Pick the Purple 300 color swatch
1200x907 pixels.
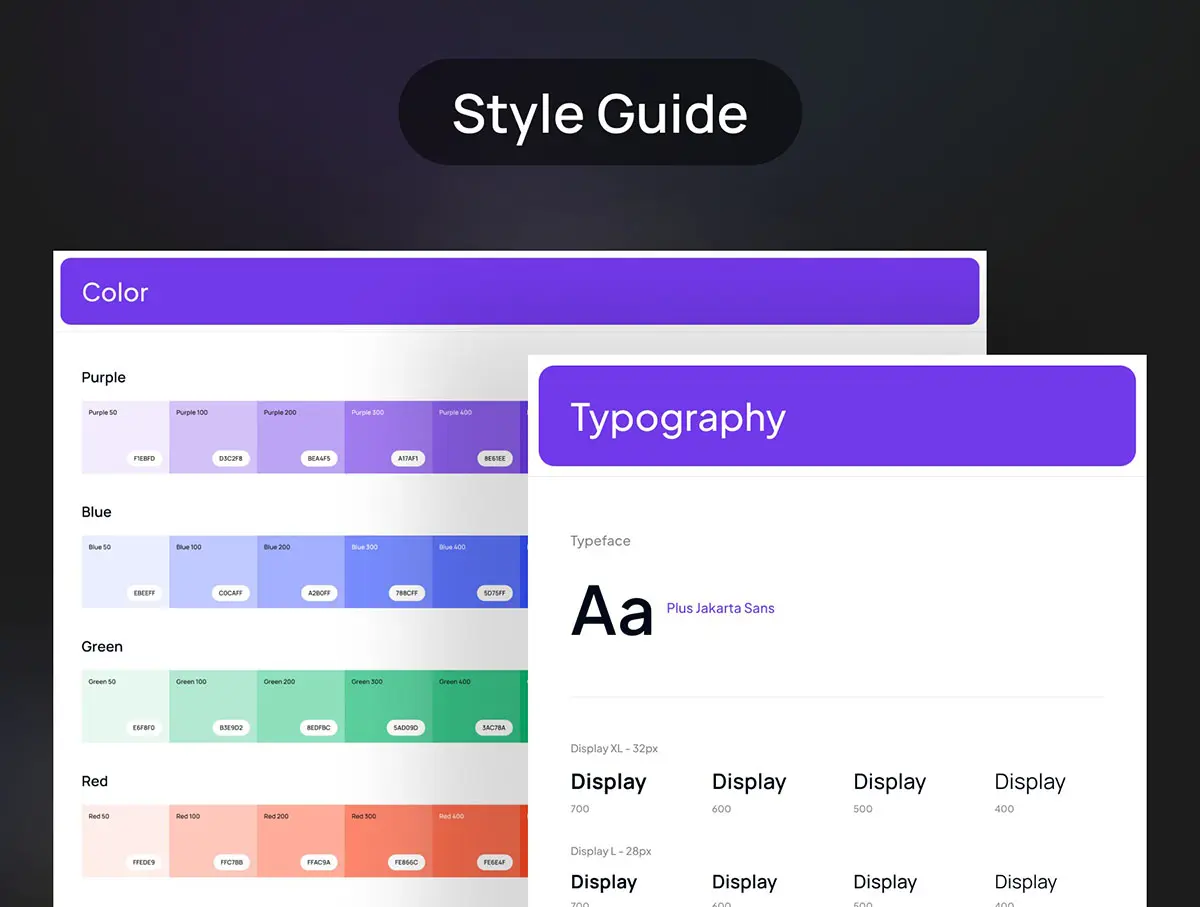click(388, 436)
